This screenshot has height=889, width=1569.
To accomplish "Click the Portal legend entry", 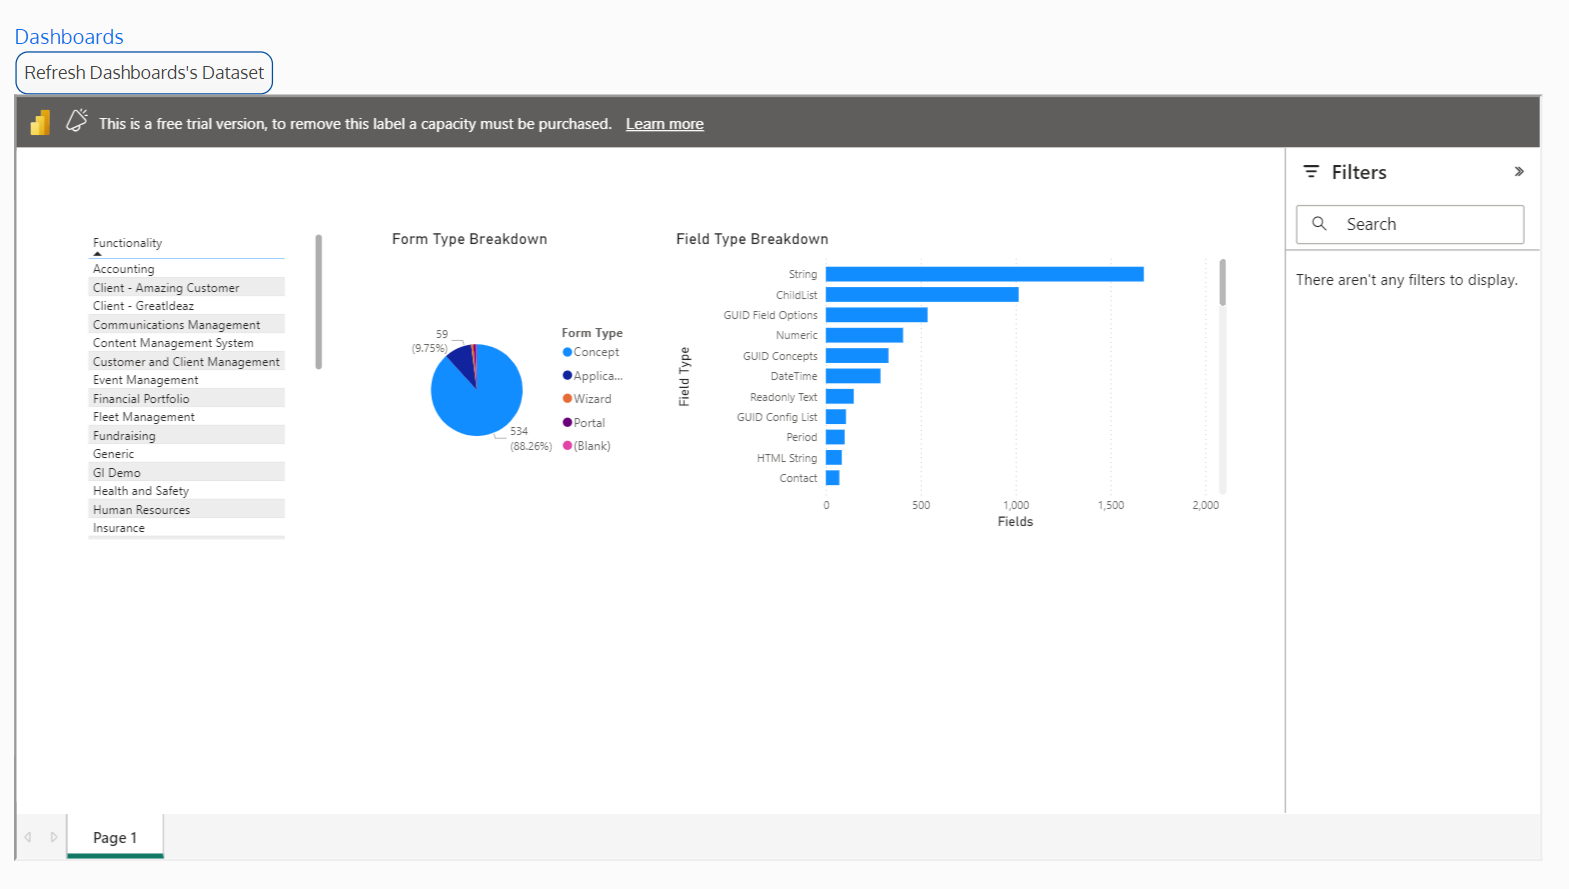I will pyautogui.click(x=584, y=423).
